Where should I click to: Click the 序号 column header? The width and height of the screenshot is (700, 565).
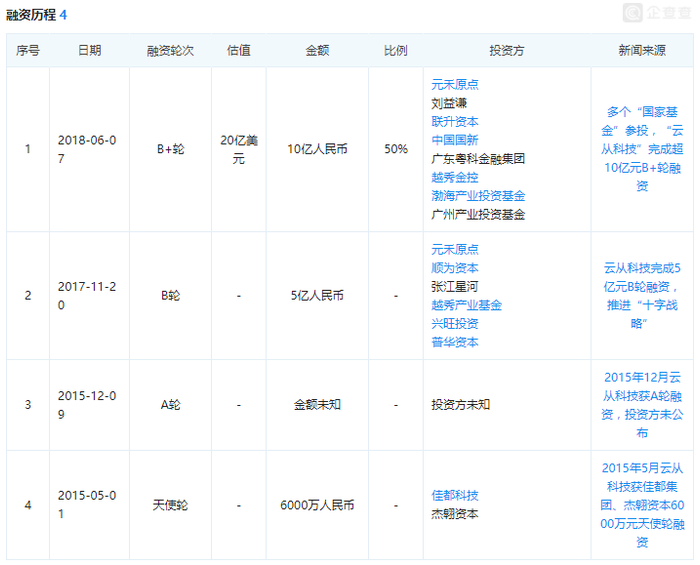click(28, 50)
